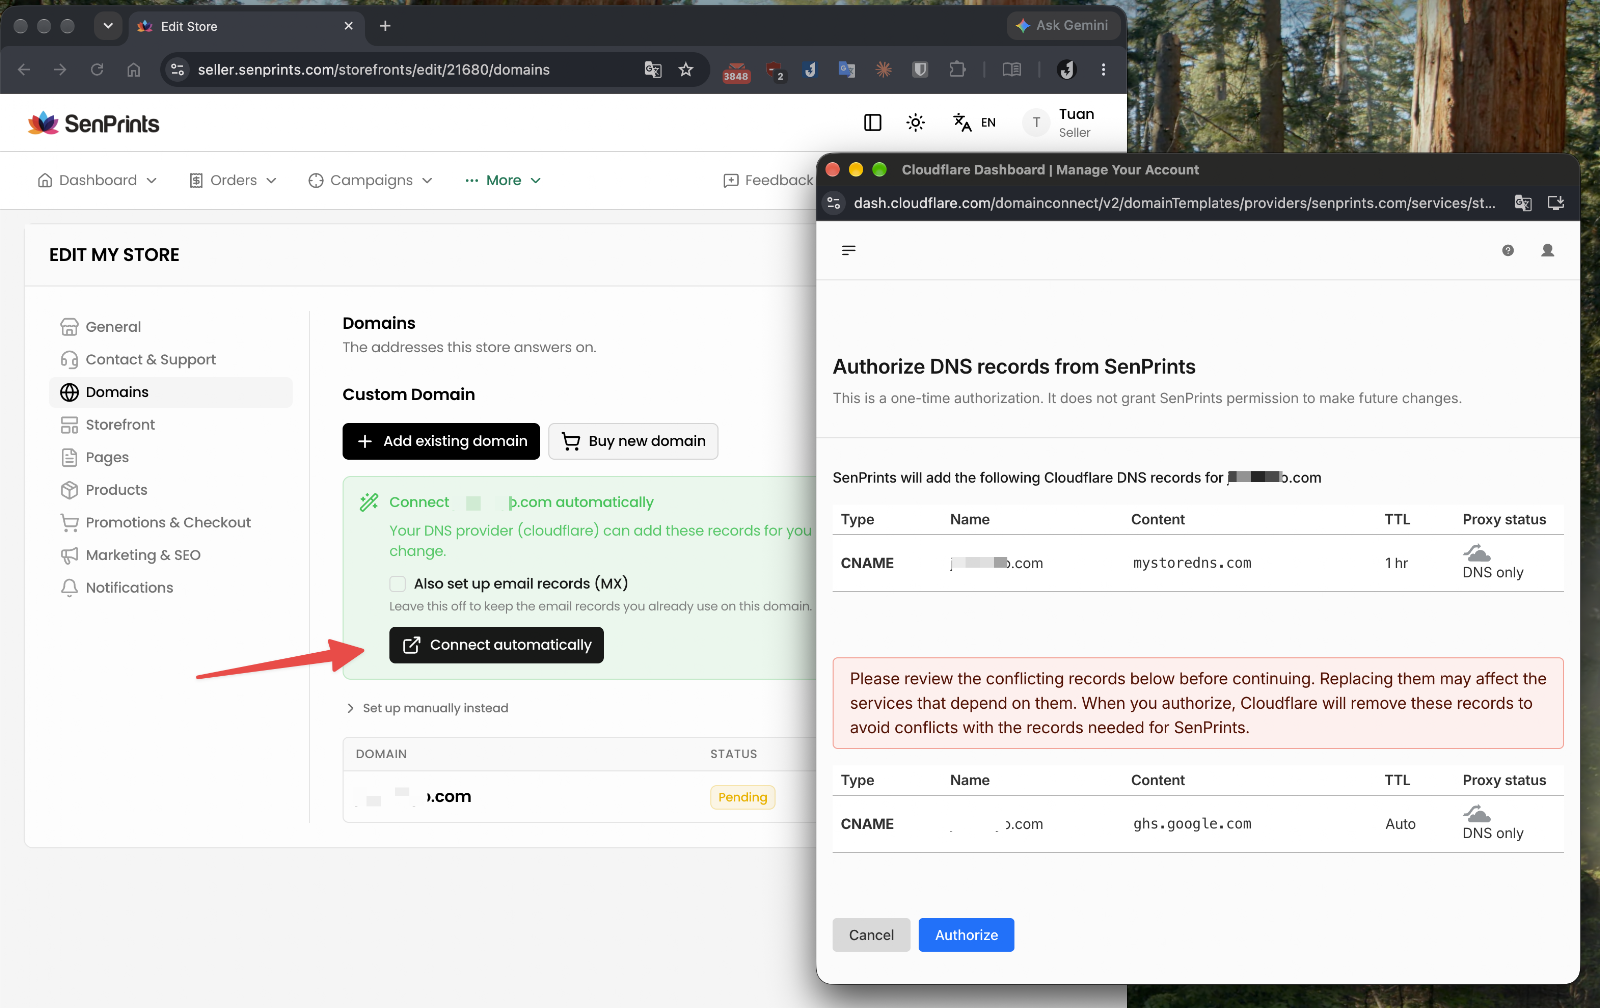Select Storefront in the store sidebar
1600x1008 pixels.
tap(171, 425)
